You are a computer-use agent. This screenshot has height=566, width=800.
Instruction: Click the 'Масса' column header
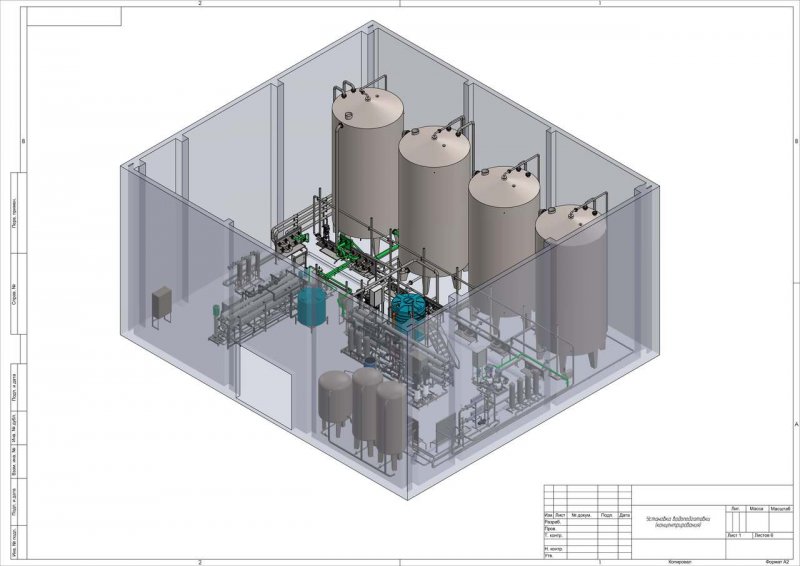757,509
